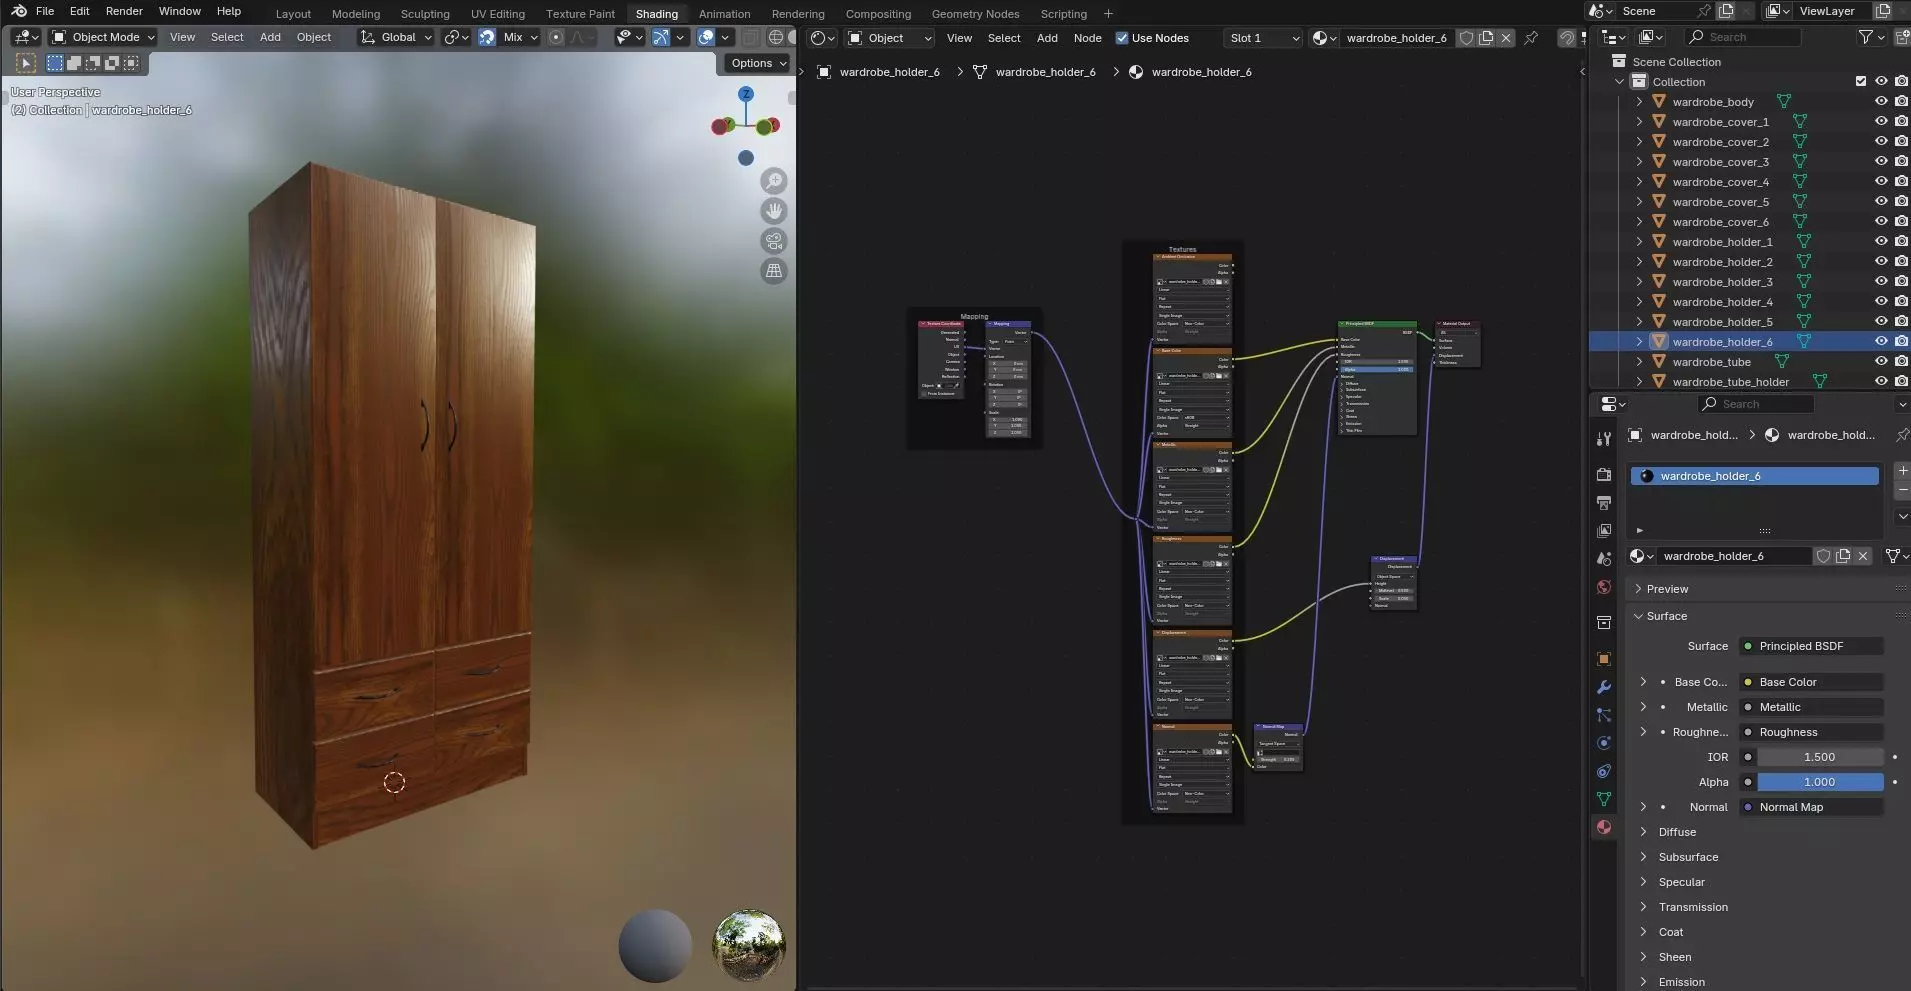Switch perspective/orthographic grid gizmo
Viewport: 1911px width, 991px height.
click(x=774, y=271)
